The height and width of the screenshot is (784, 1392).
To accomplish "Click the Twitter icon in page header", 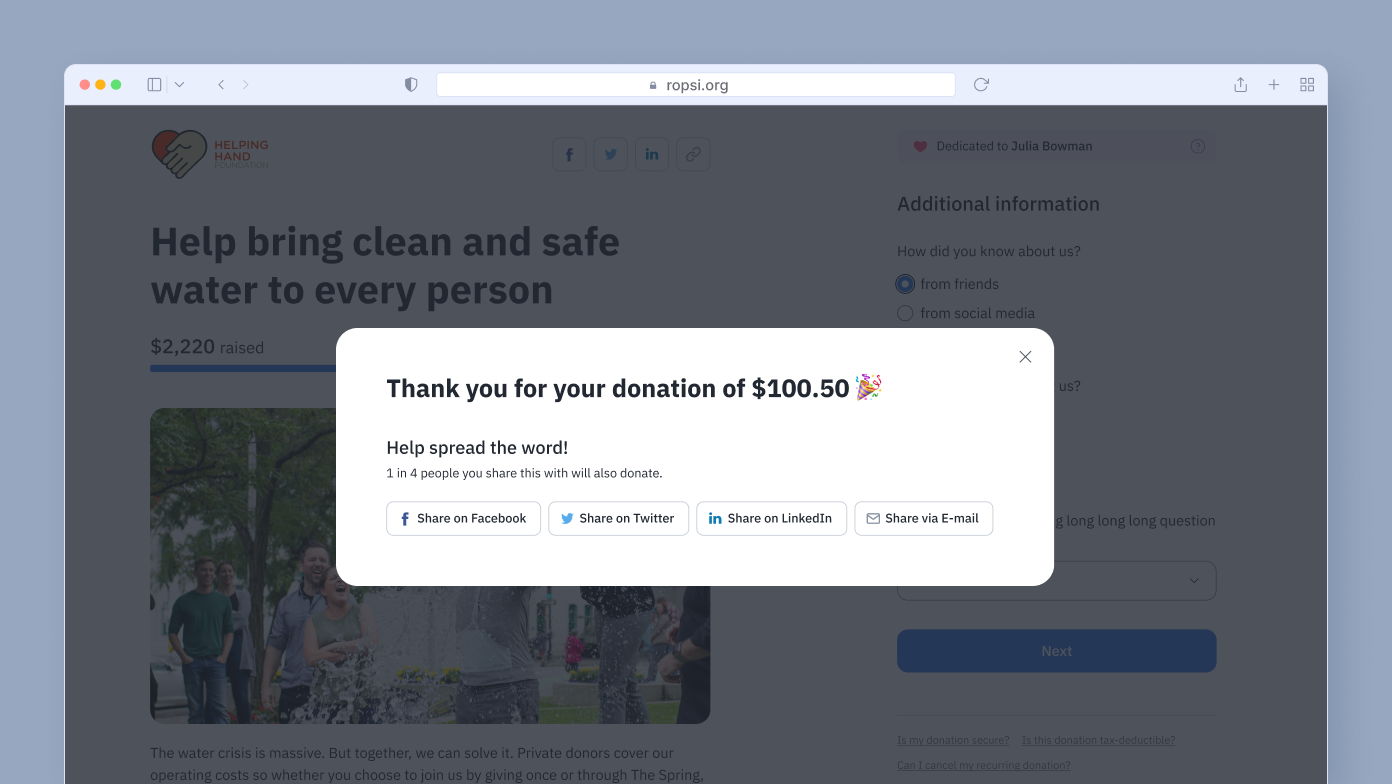I will 611,154.
